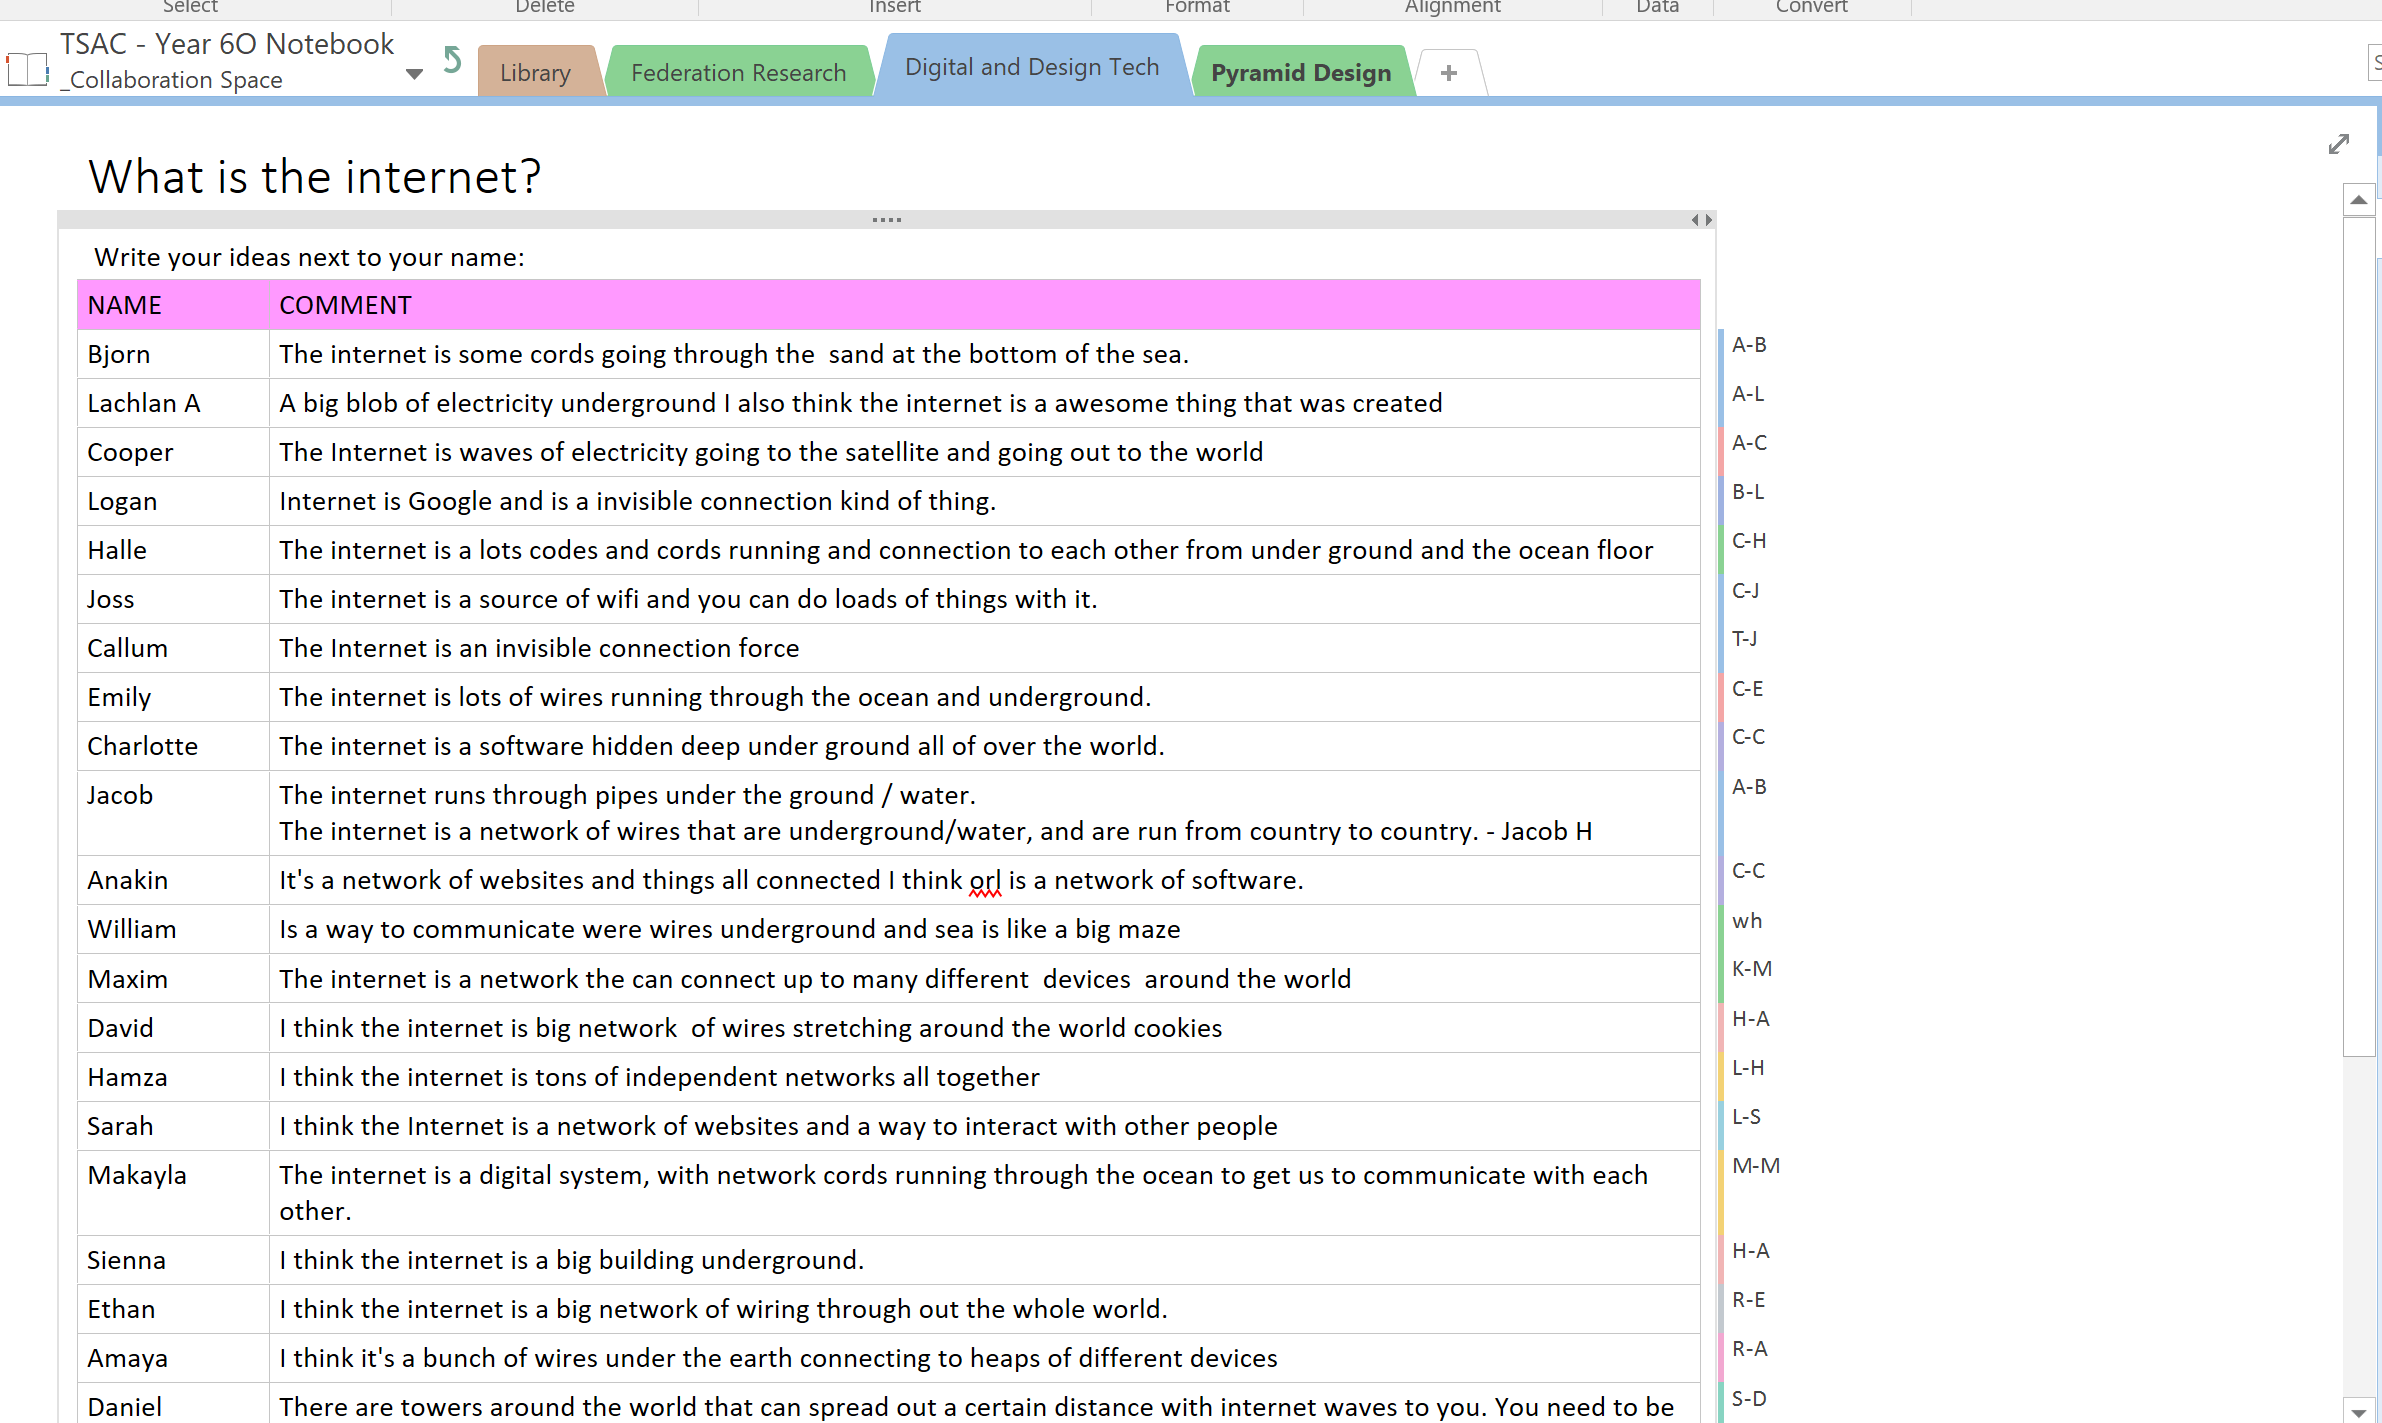Click author tag A-L beside Lachlan row
2382x1423 pixels.
click(x=1748, y=394)
